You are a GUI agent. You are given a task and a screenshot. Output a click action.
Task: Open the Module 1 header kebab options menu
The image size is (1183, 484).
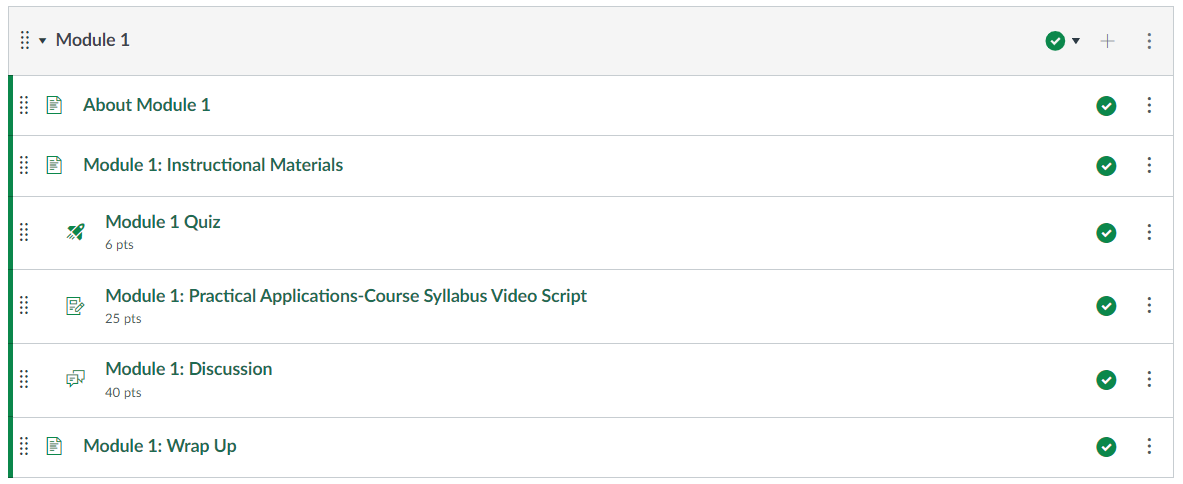(x=1149, y=41)
